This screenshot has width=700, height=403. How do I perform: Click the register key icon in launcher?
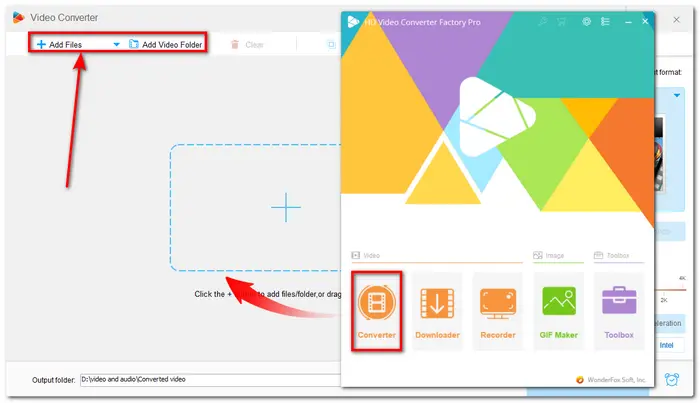[542, 21]
